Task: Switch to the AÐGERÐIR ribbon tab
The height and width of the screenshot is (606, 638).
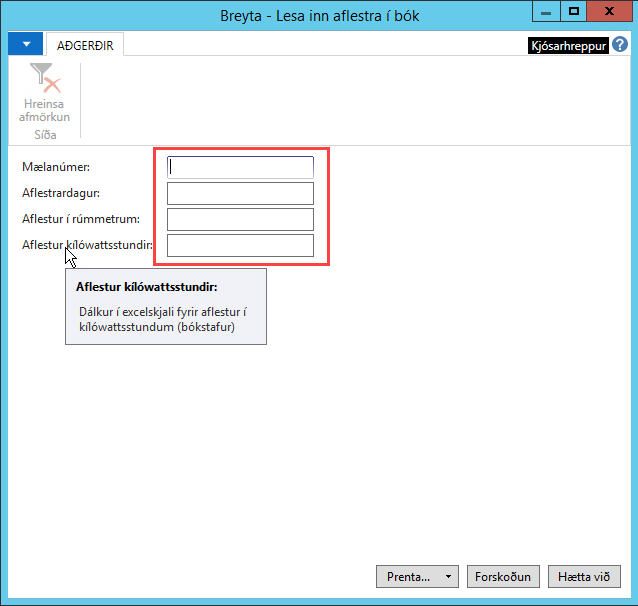Action: [84, 45]
